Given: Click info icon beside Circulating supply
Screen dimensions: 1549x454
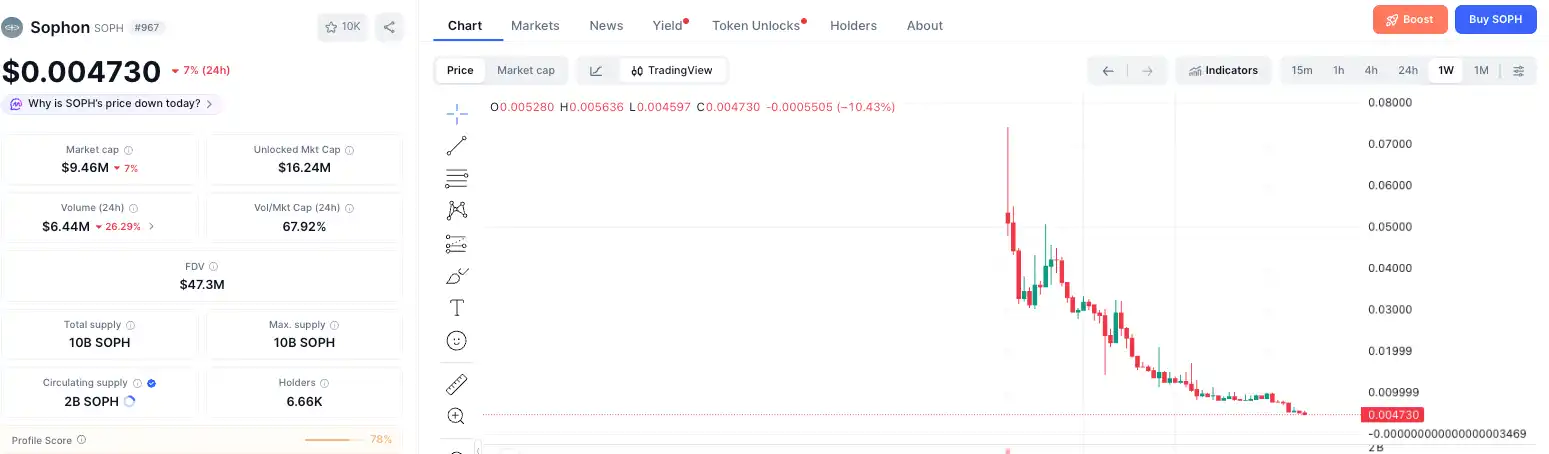Looking at the screenshot, I should pyautogui.click(x=137, y=383).
